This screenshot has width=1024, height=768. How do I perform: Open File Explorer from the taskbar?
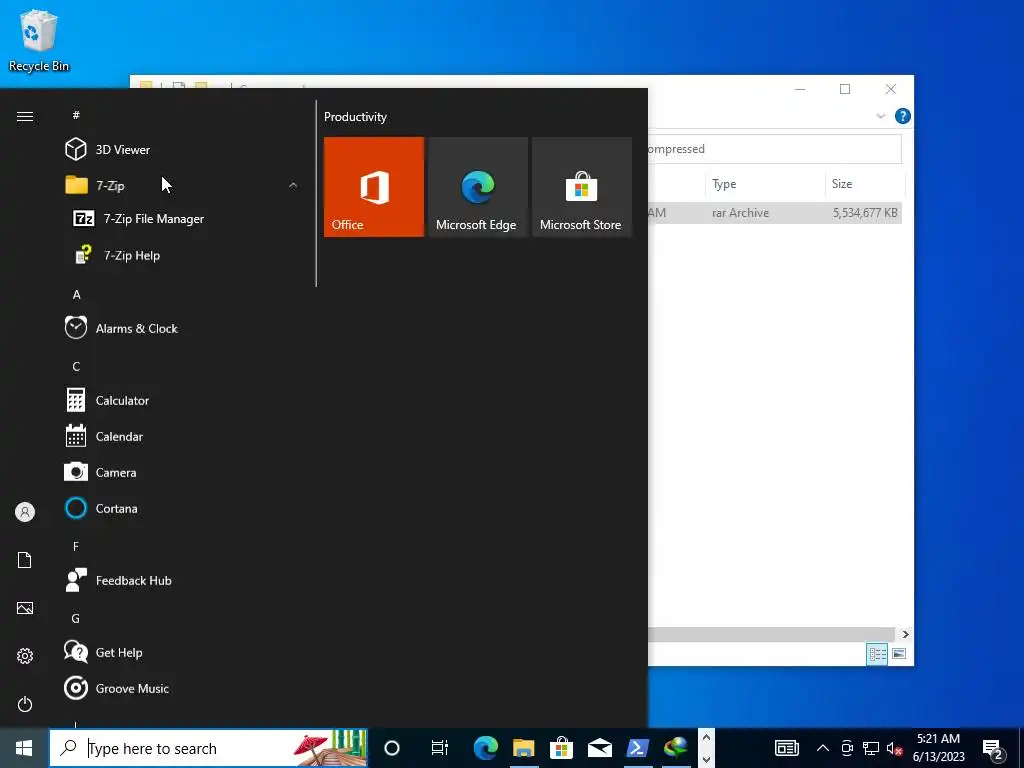click(x=523, y=748)
